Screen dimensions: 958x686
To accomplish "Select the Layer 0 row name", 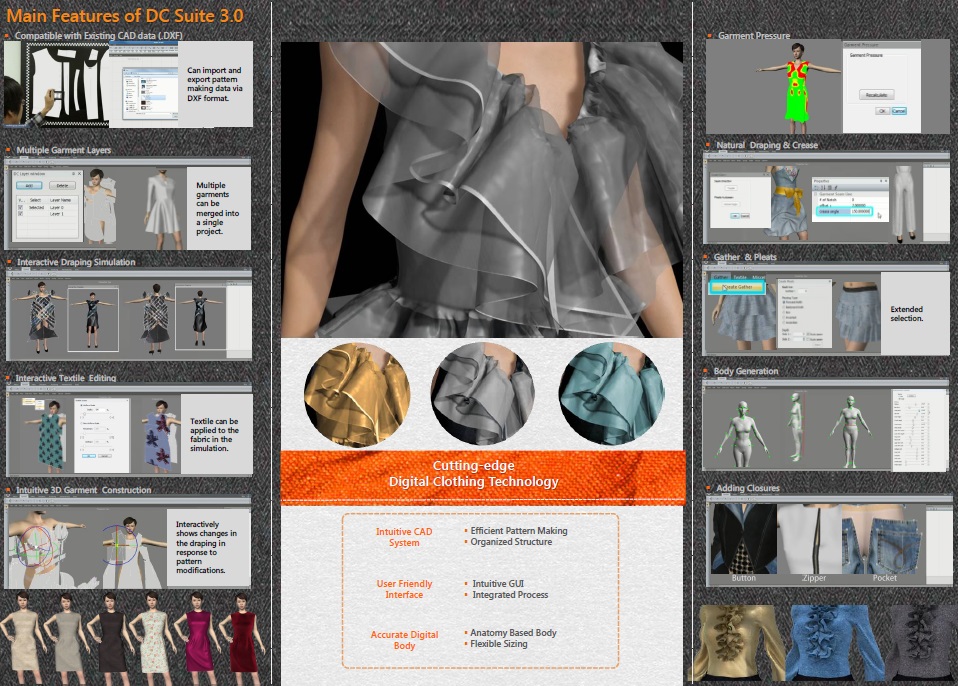I will coord(56,208).
